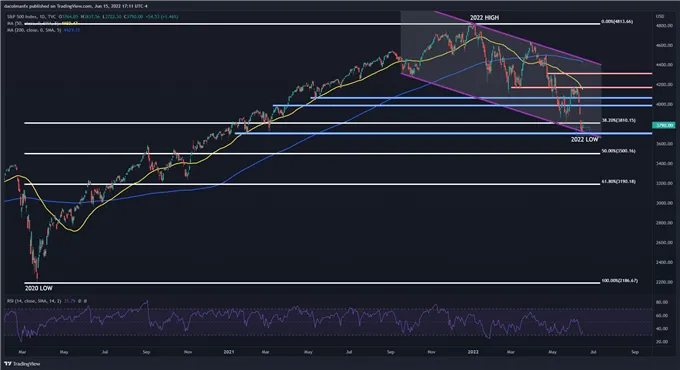The image size is (680, 370).
Task: Click the 2022 LOW text label
Action: coord(584,139)
